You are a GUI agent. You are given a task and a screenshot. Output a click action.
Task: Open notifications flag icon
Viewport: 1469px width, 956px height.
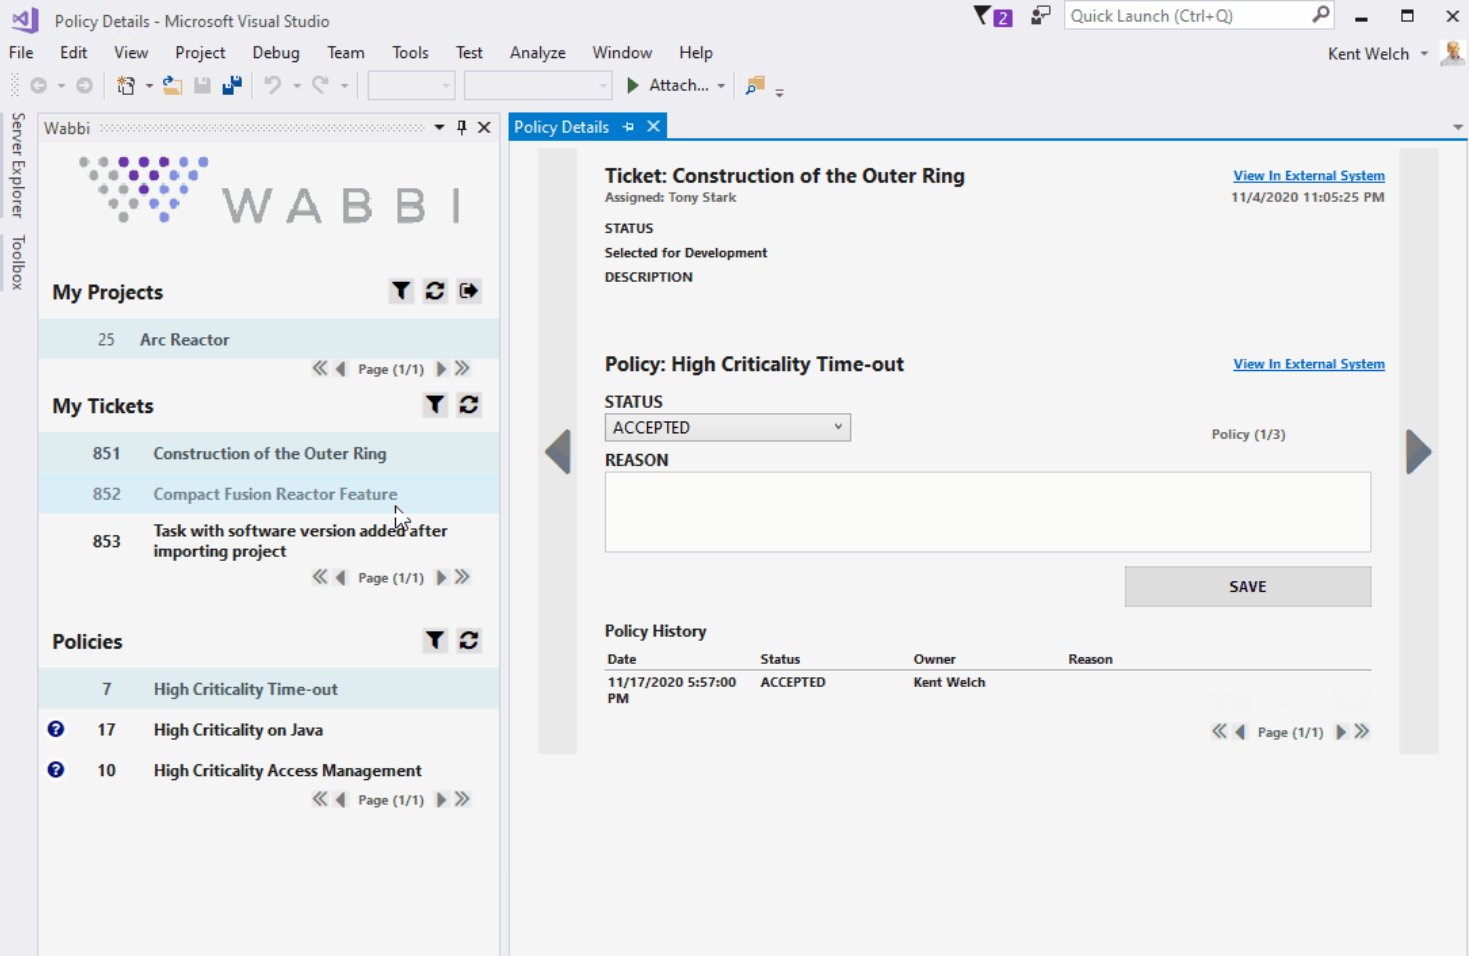pyautogui.click(x=992, y=16)
